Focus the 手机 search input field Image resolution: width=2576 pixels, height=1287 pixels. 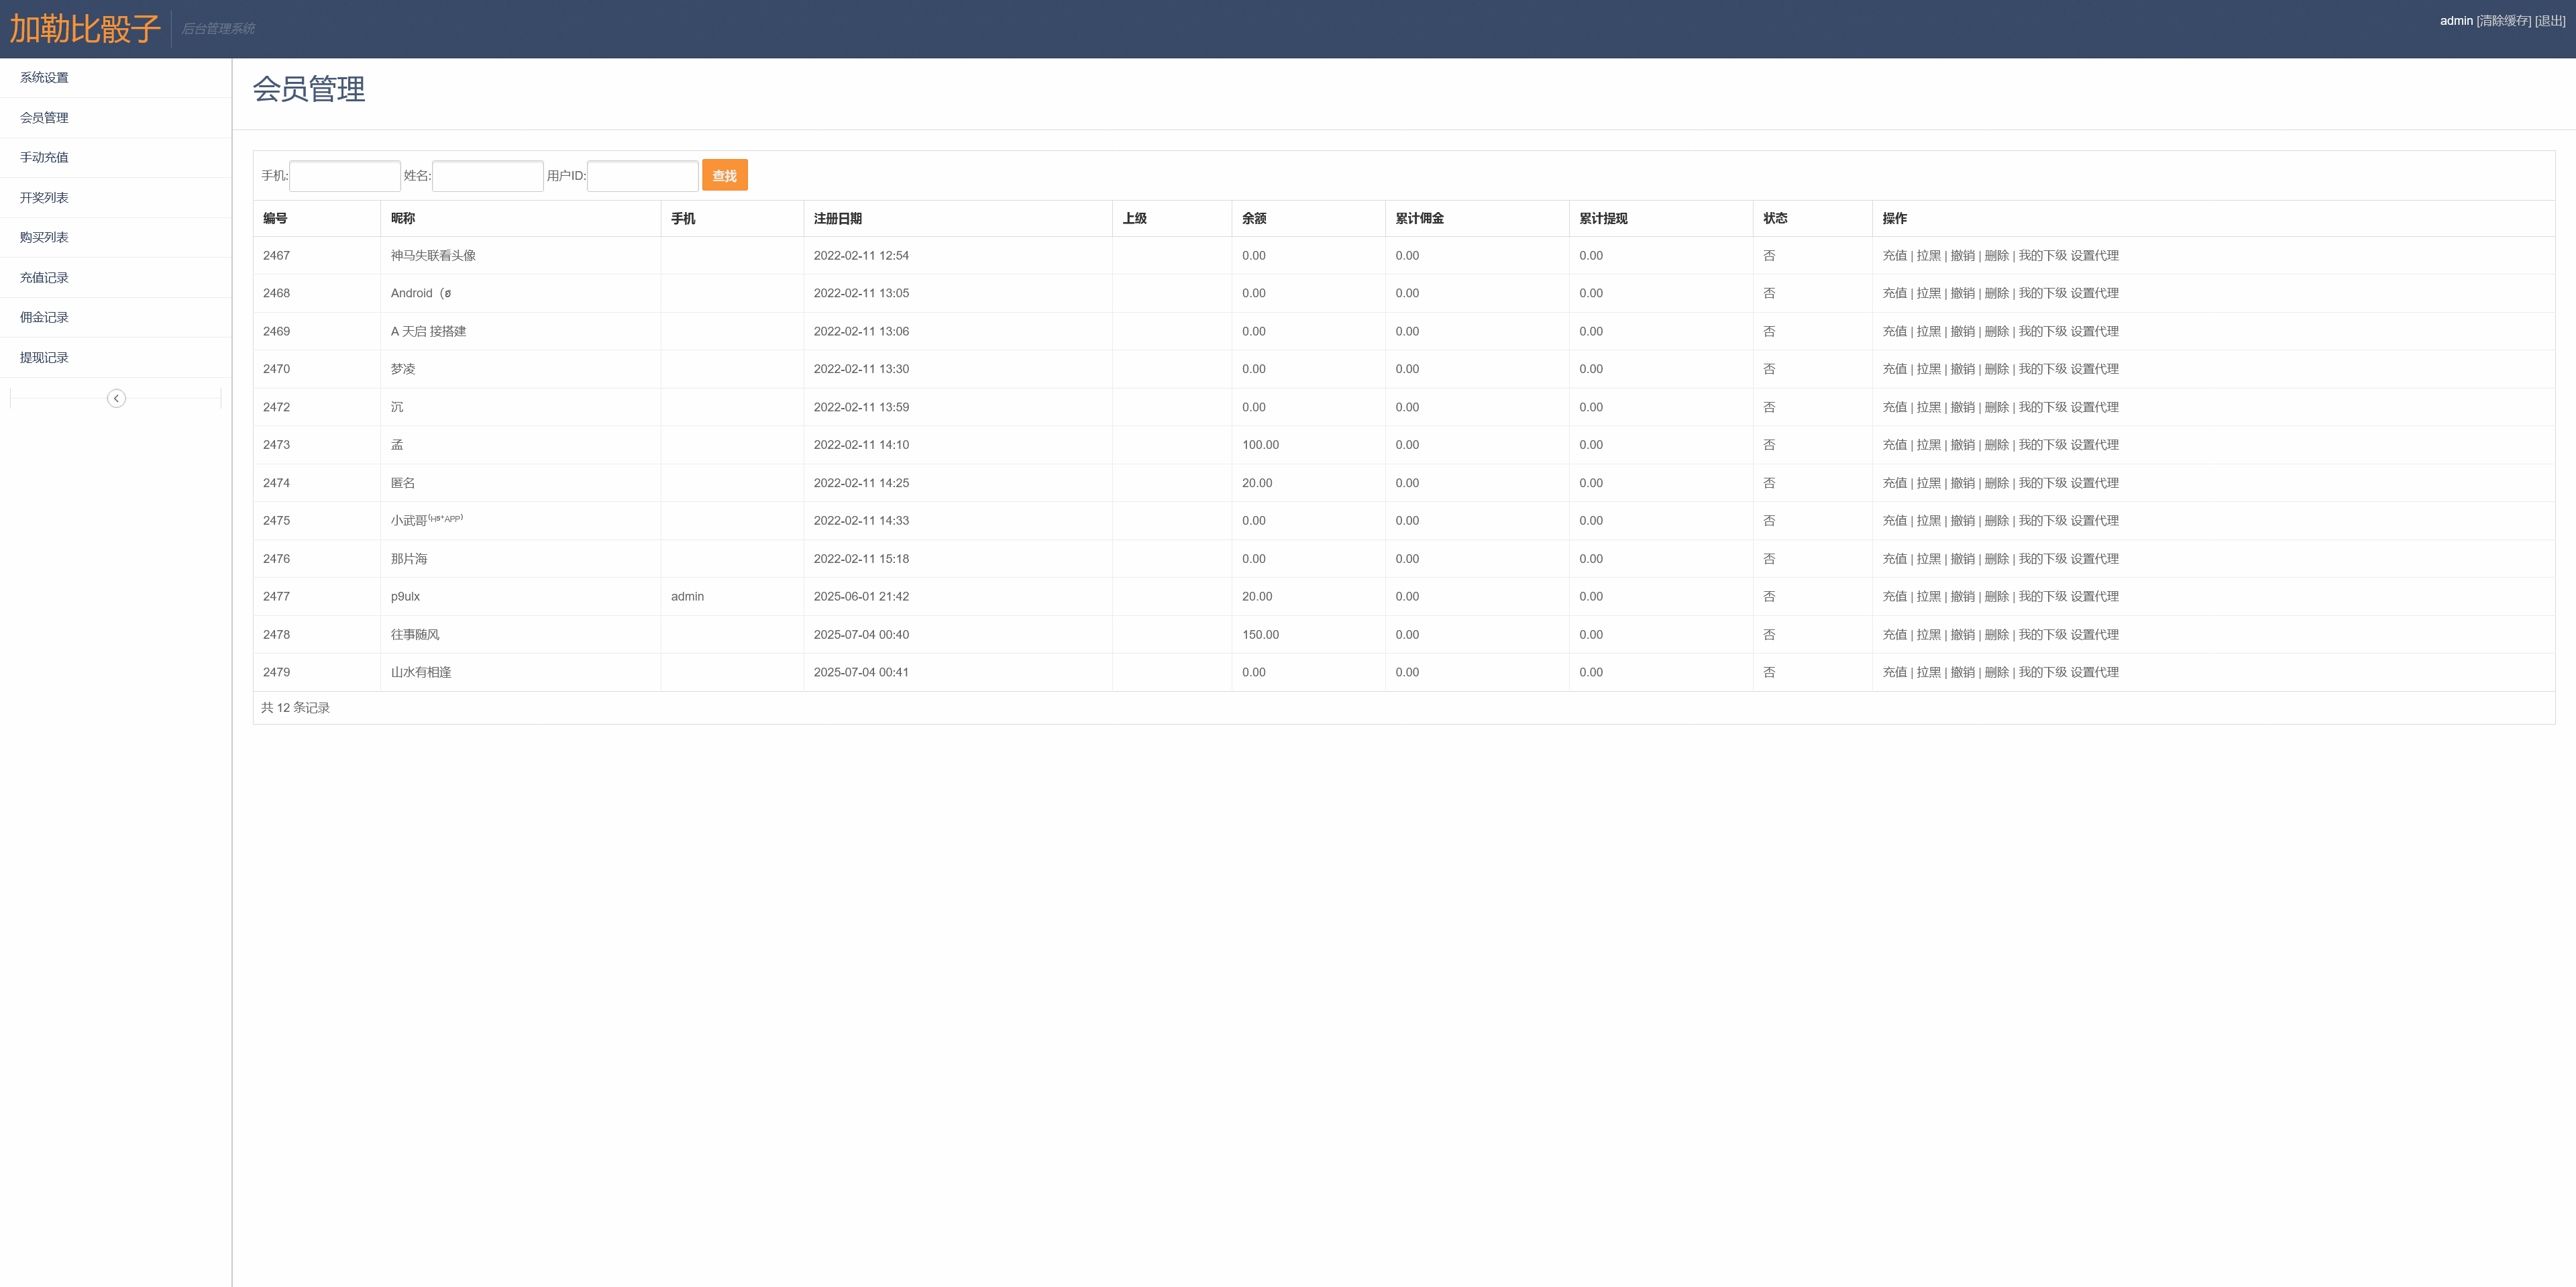[x=345, y=176]
